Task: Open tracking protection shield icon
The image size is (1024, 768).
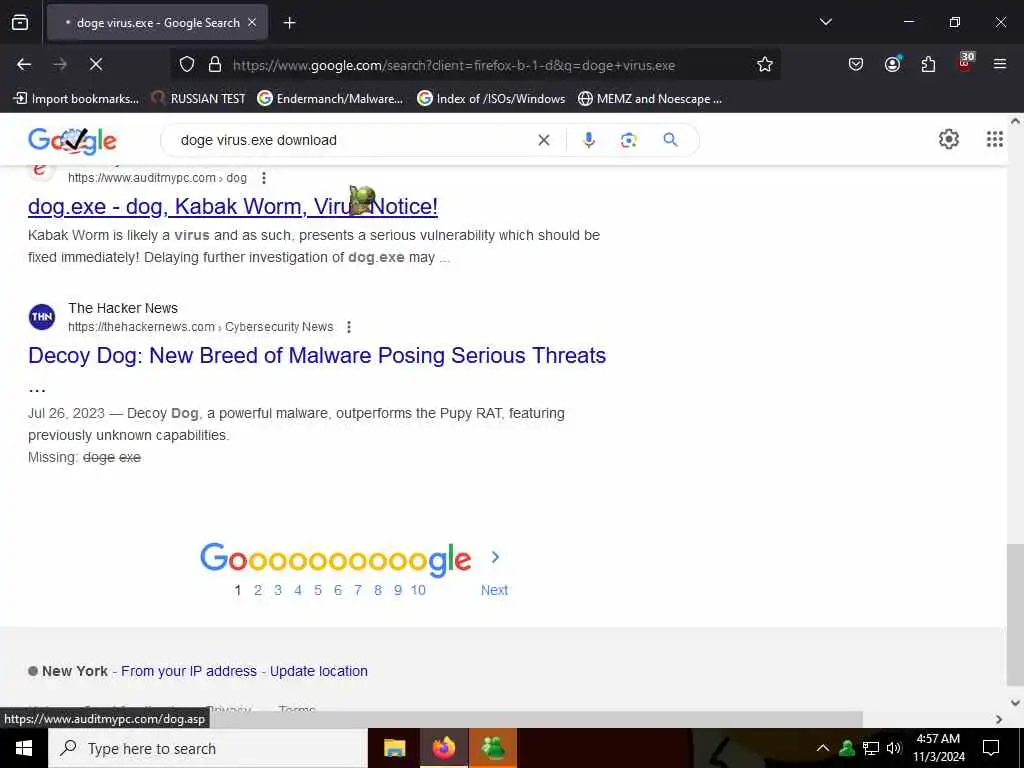Action: [x=187, y=65]
